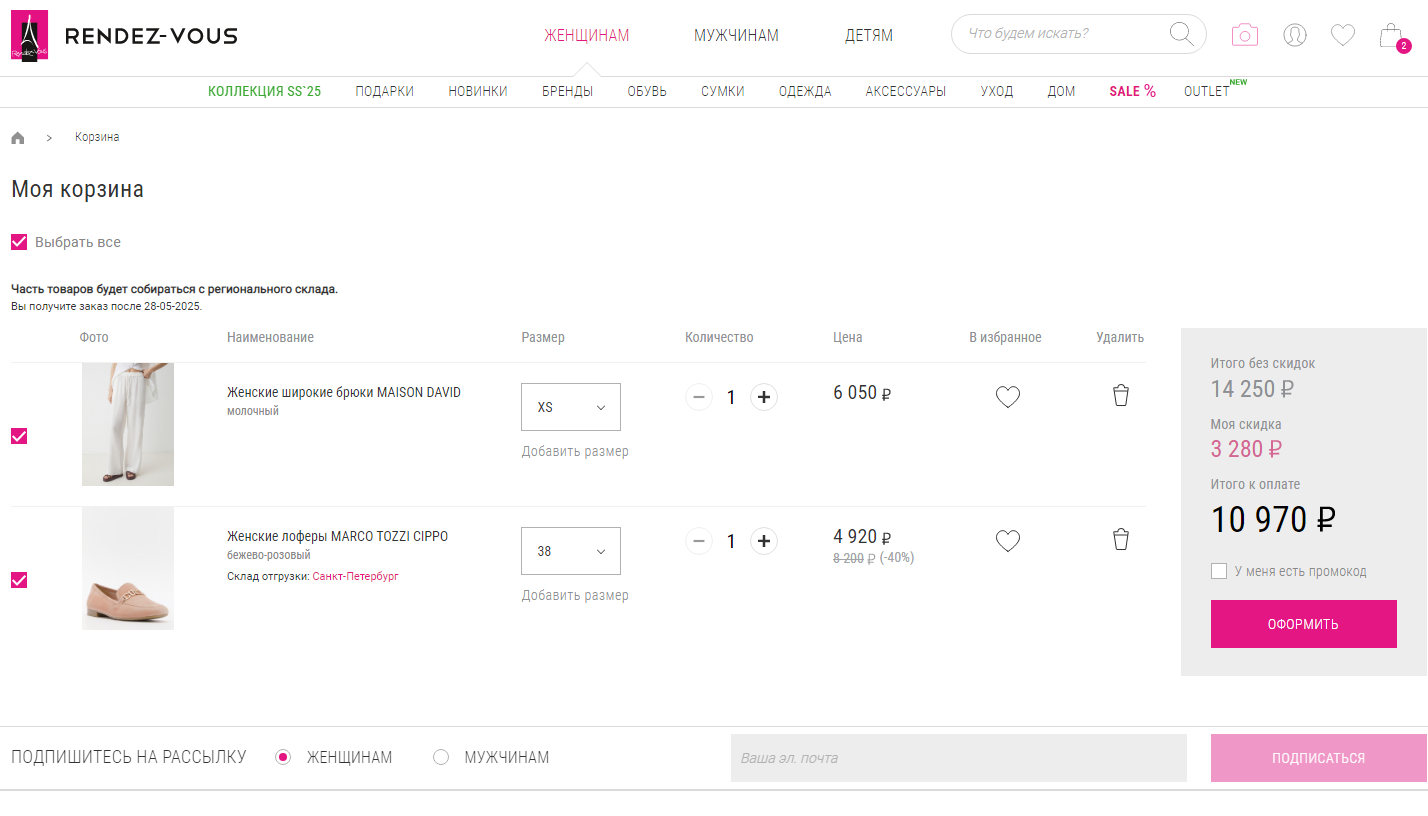1428x816 pixels.
Task: Open БРЕНДЫ menu item
Action: pyautogui.click(x=568, y=91)
